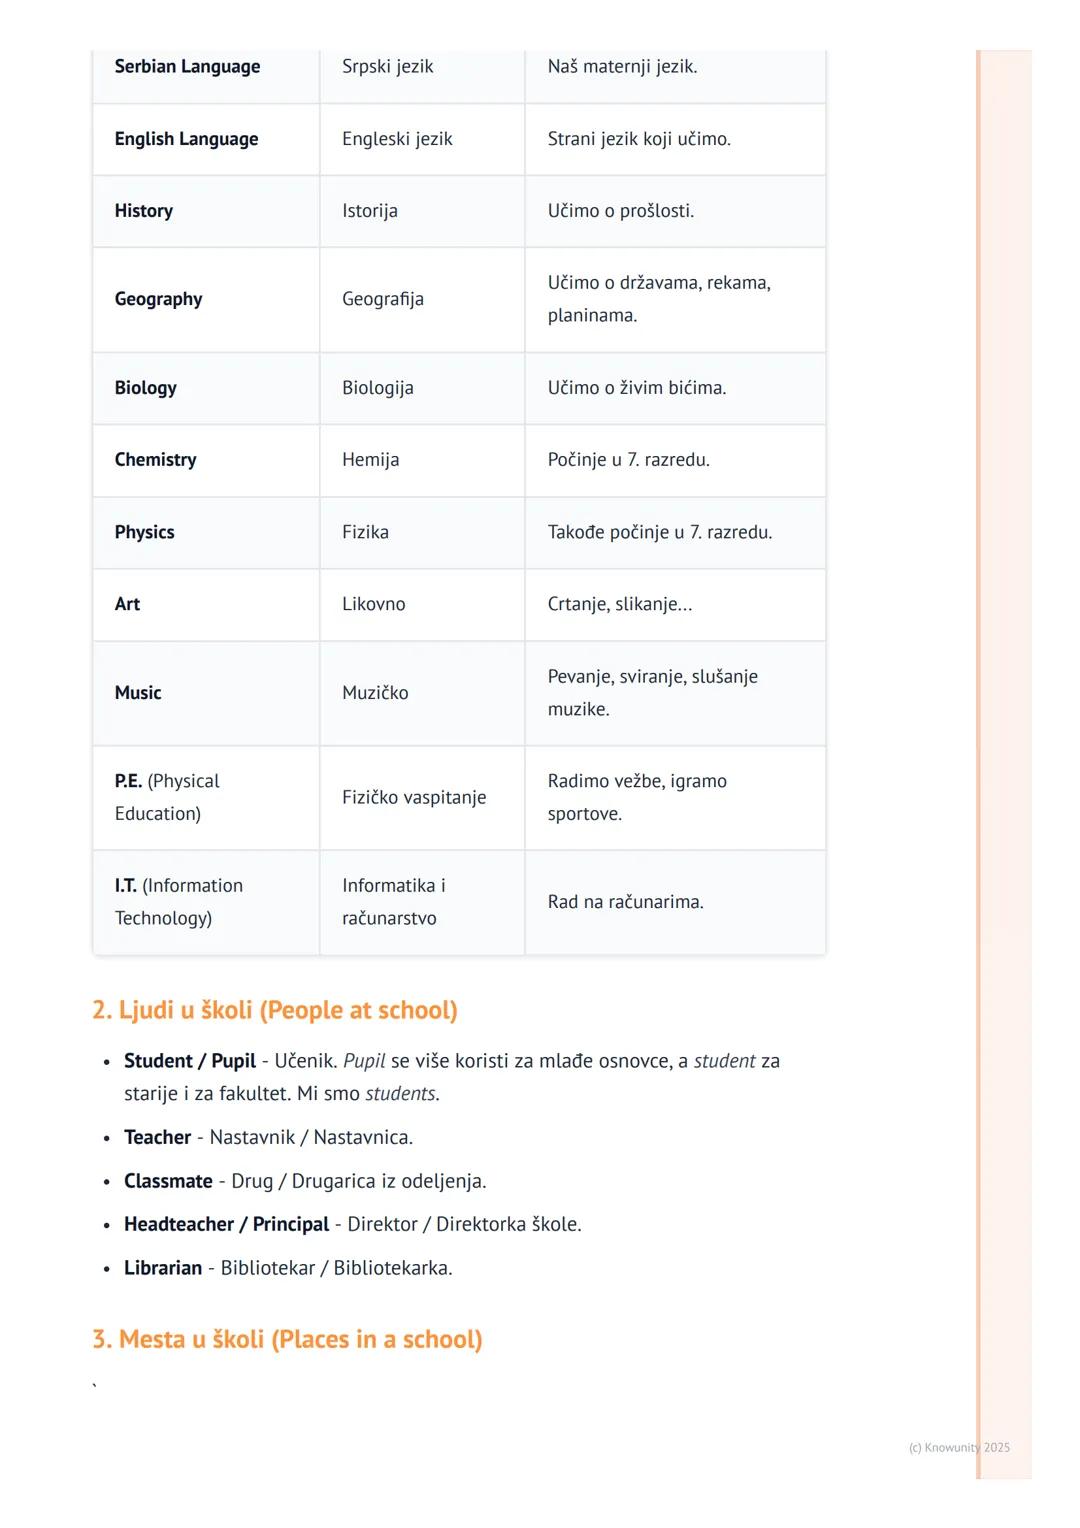Click the 'Headteacher / Principal' bullet

227,1224
